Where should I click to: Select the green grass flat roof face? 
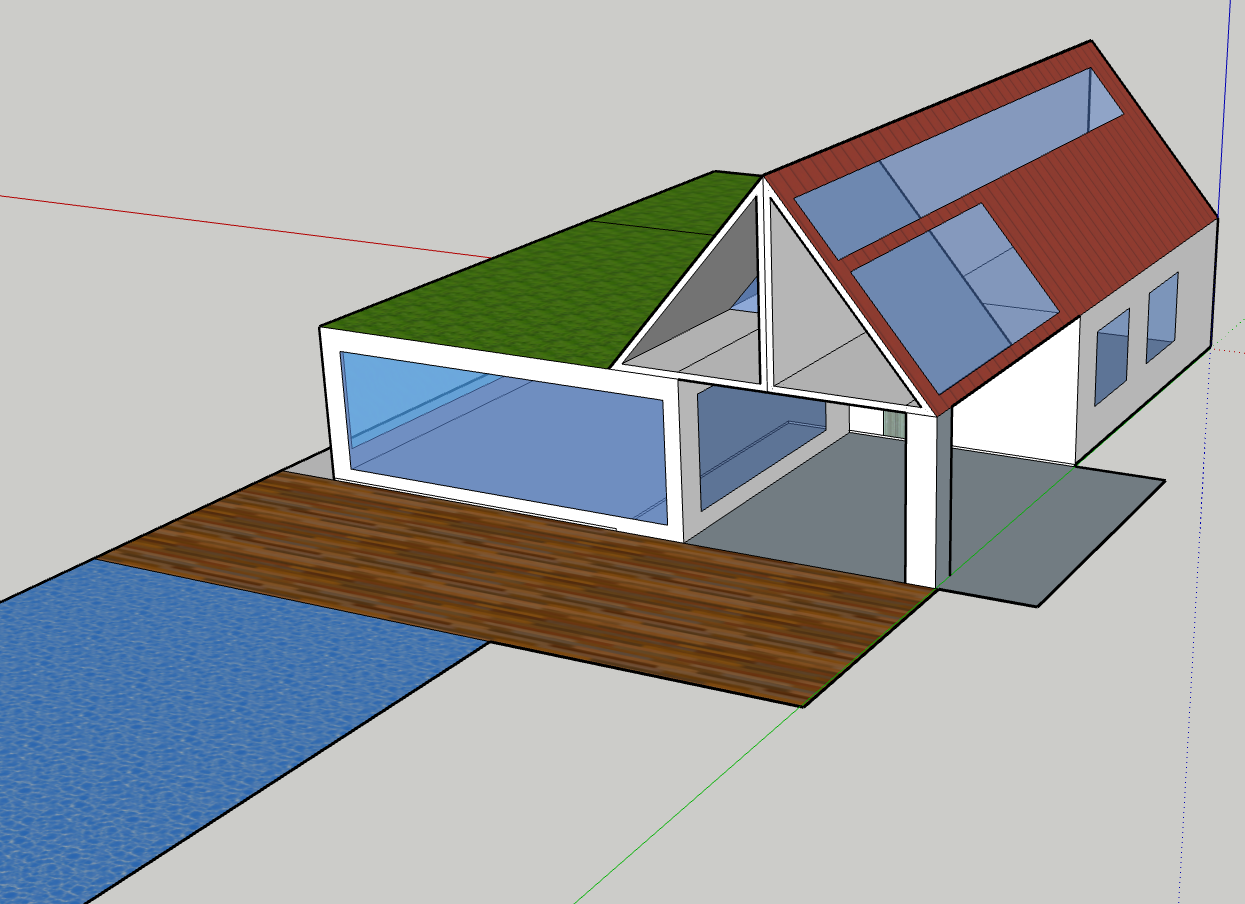click(x=540, y=280)
